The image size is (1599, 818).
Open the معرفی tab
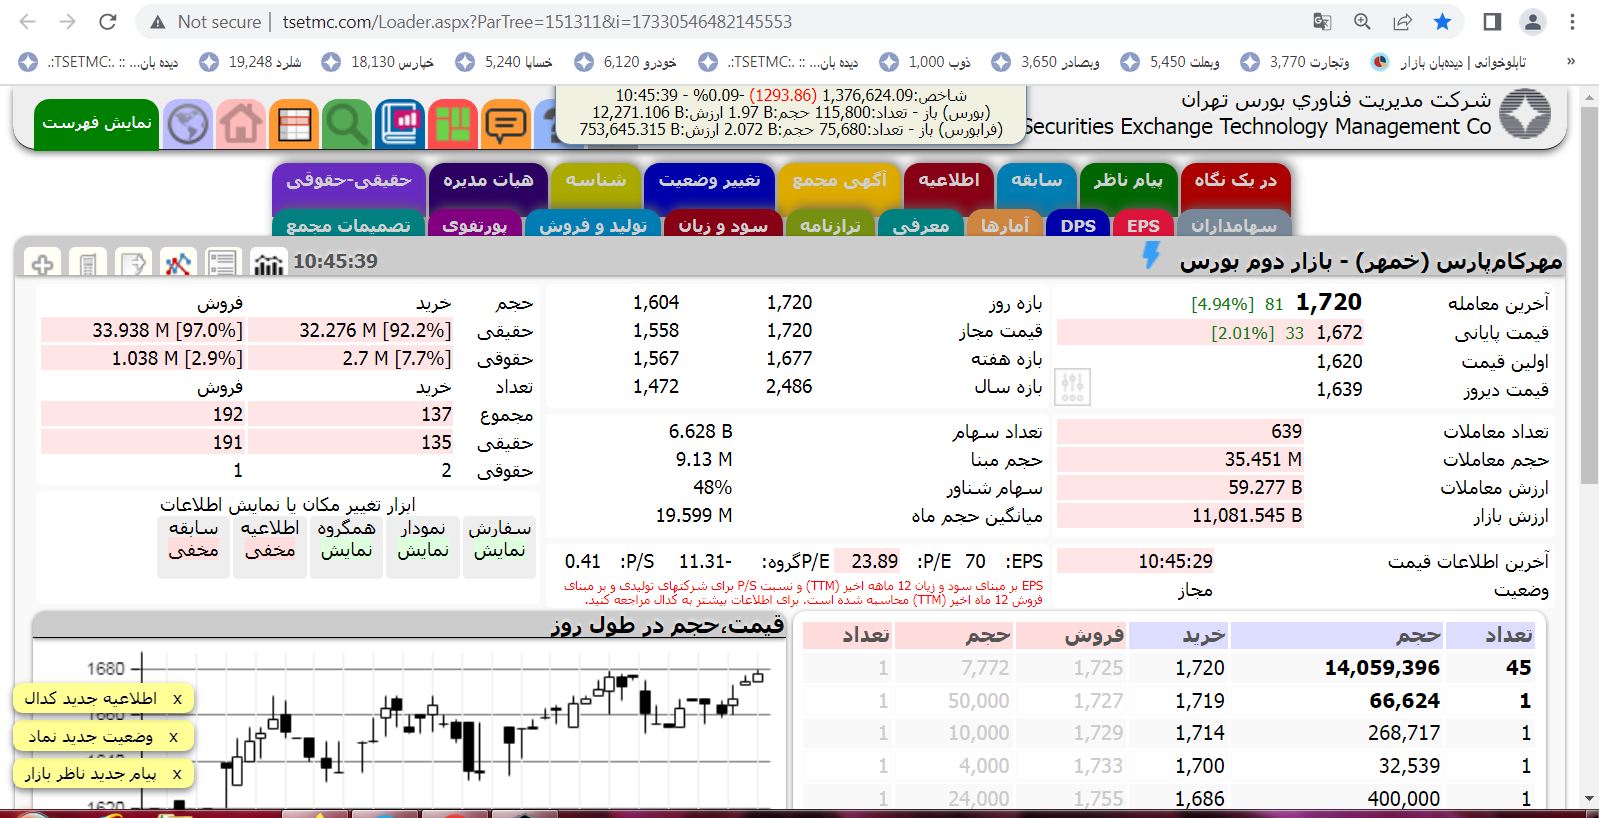click(x=920, y=225)
